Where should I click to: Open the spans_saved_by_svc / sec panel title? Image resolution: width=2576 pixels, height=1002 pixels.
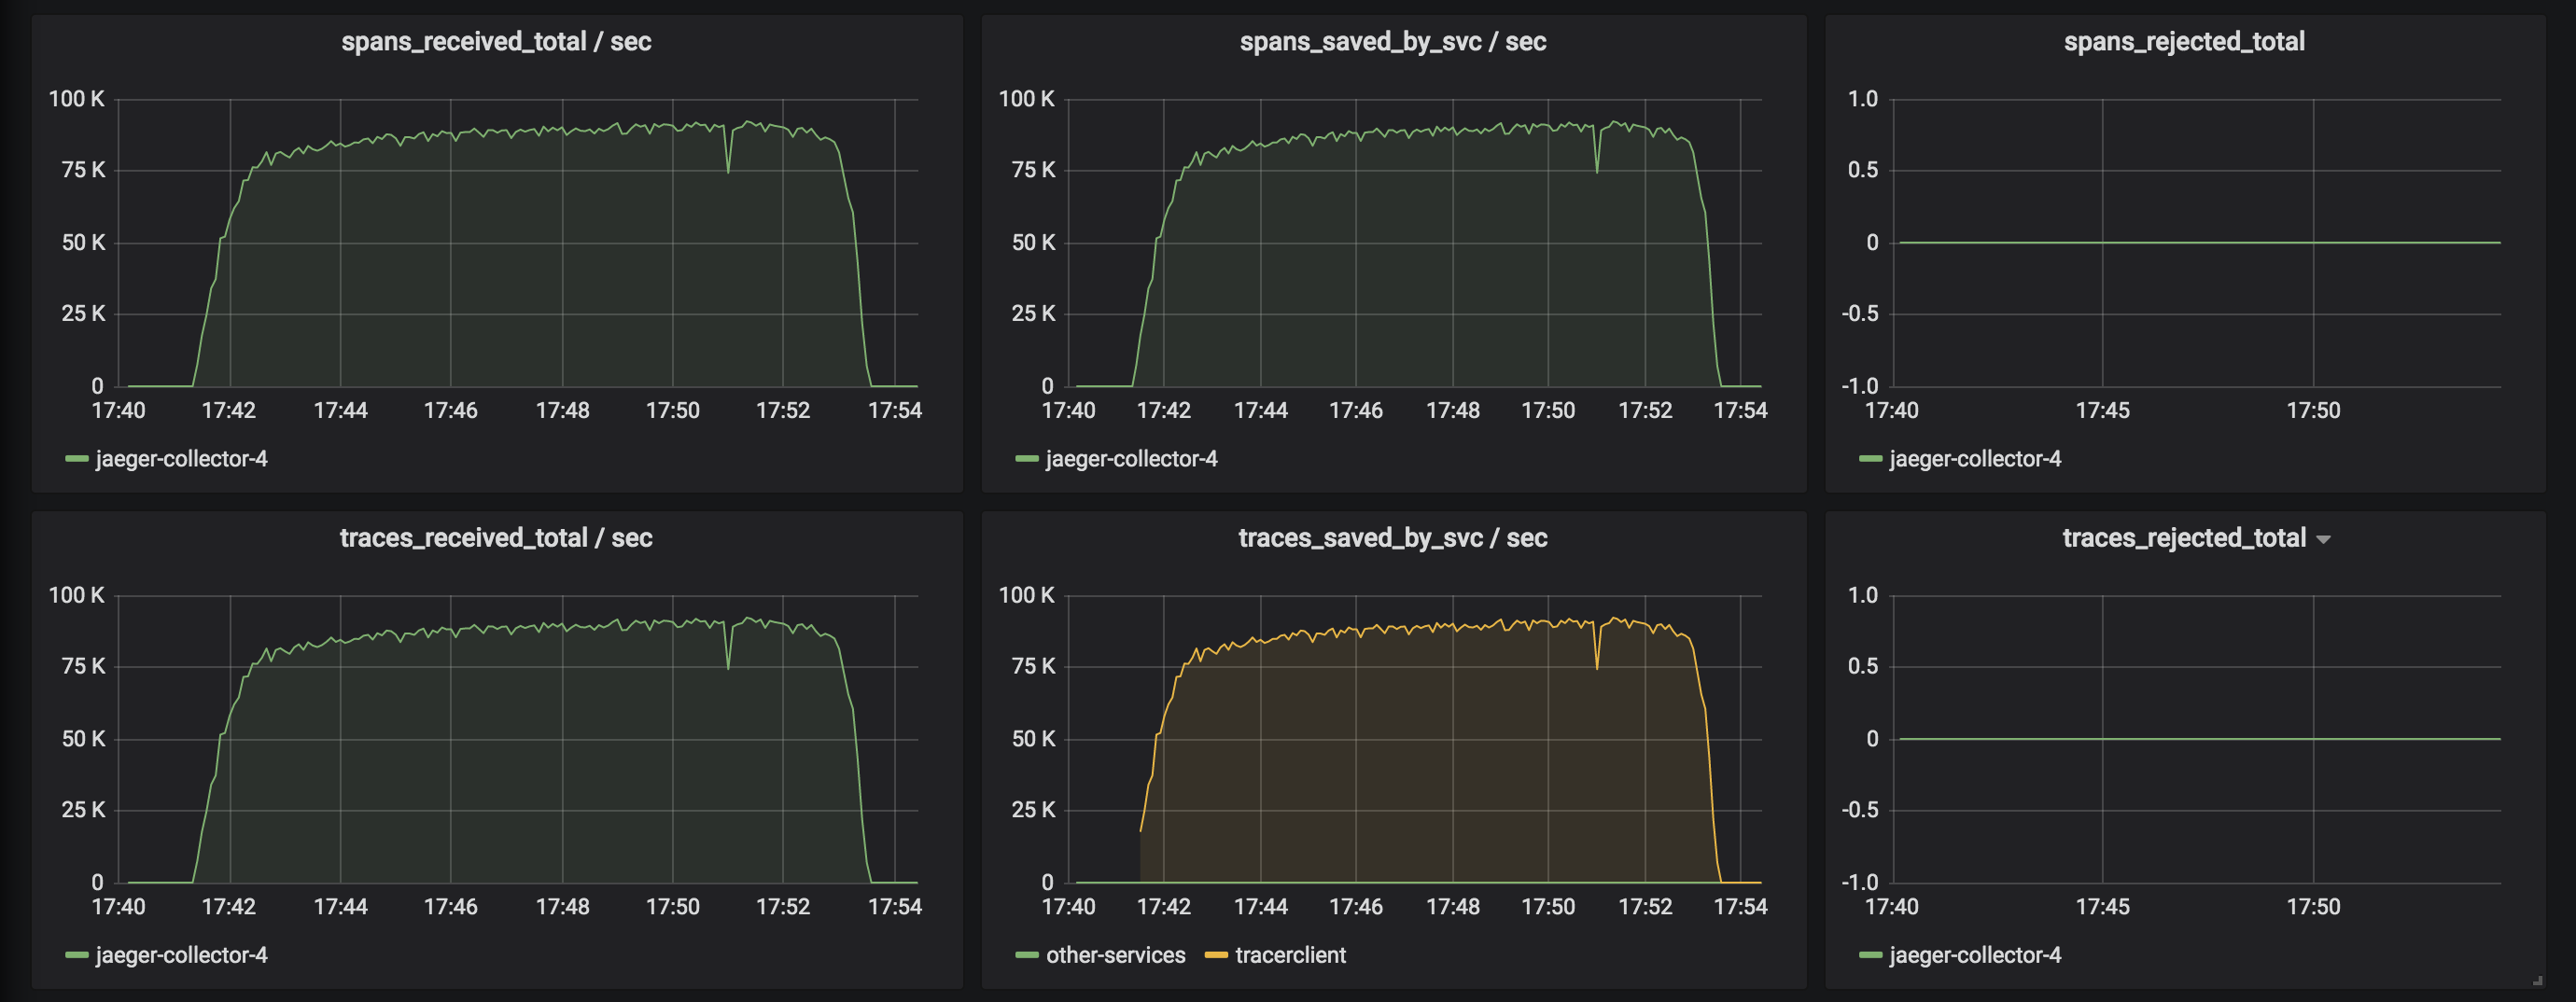(1393, 42)
